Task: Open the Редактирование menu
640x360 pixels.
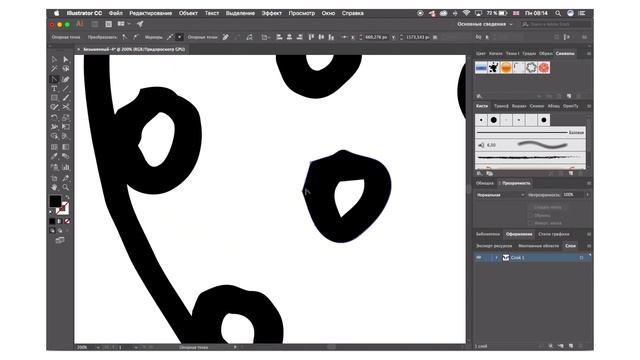Action: click(x=150, y=13)
